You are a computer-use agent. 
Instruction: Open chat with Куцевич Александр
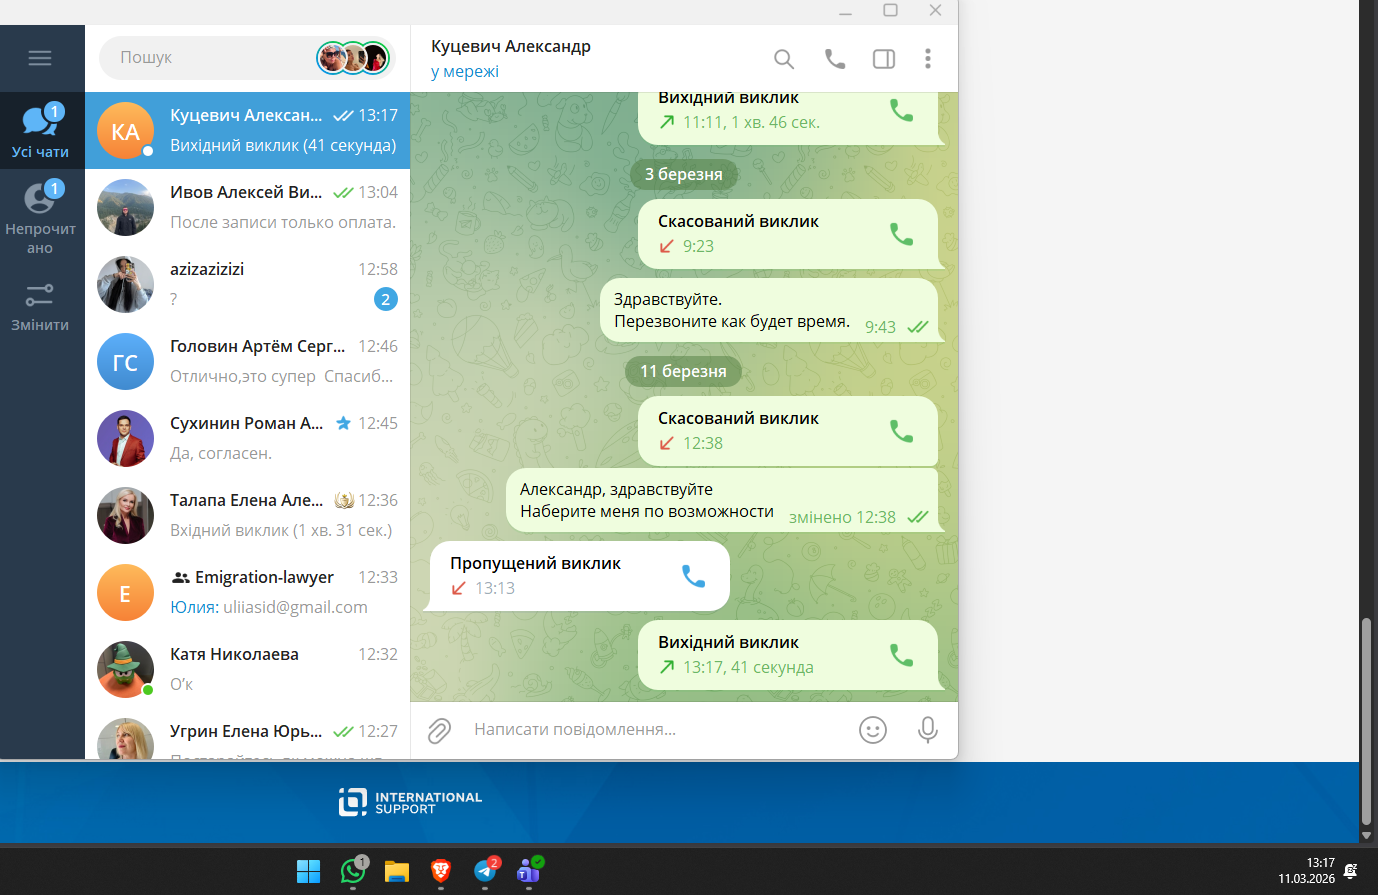point(247,131)
